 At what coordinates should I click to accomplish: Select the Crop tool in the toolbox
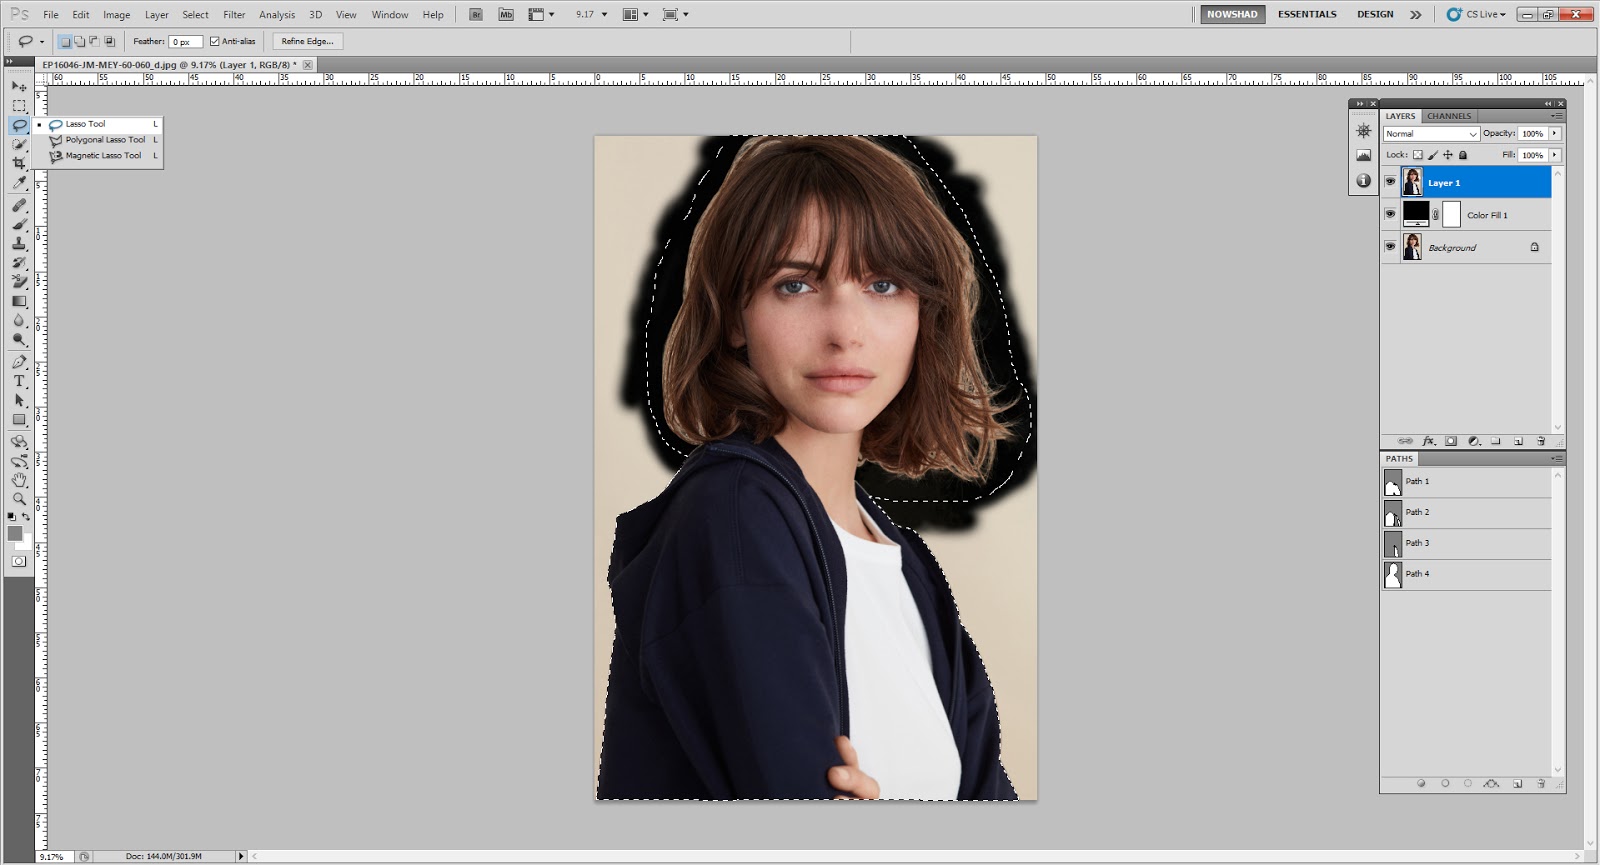(x=19, y=164)
